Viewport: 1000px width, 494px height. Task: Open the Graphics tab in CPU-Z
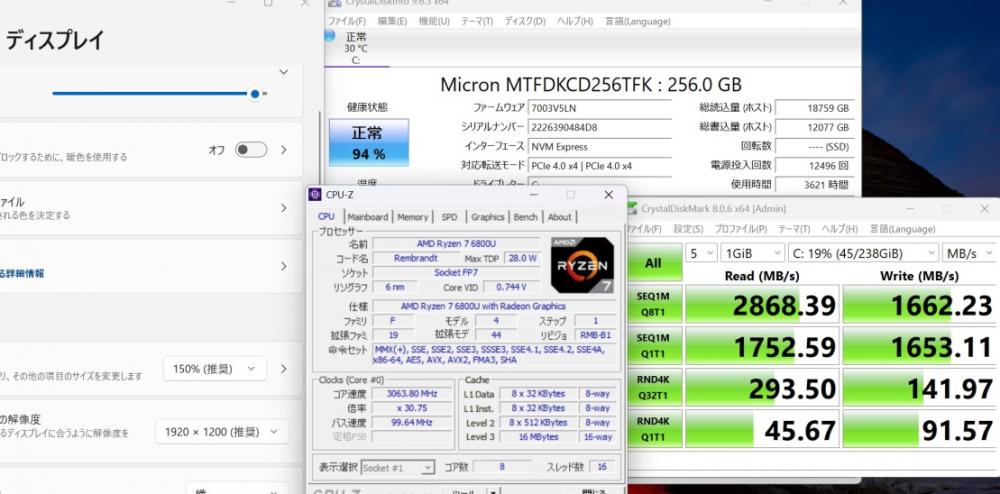coord(488,217)
